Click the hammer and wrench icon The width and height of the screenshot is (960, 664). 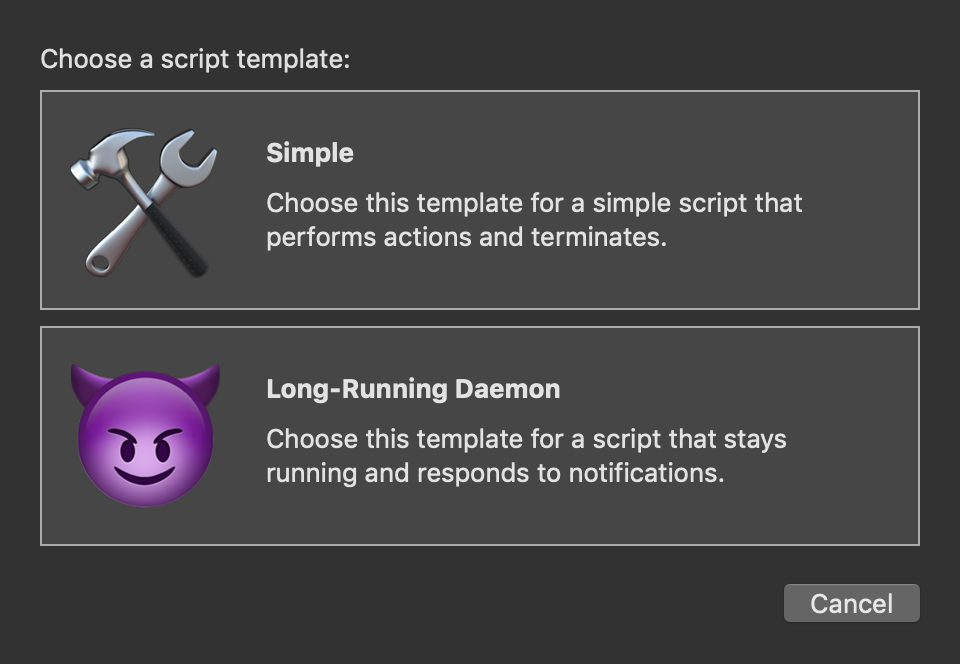pos(144,203)
